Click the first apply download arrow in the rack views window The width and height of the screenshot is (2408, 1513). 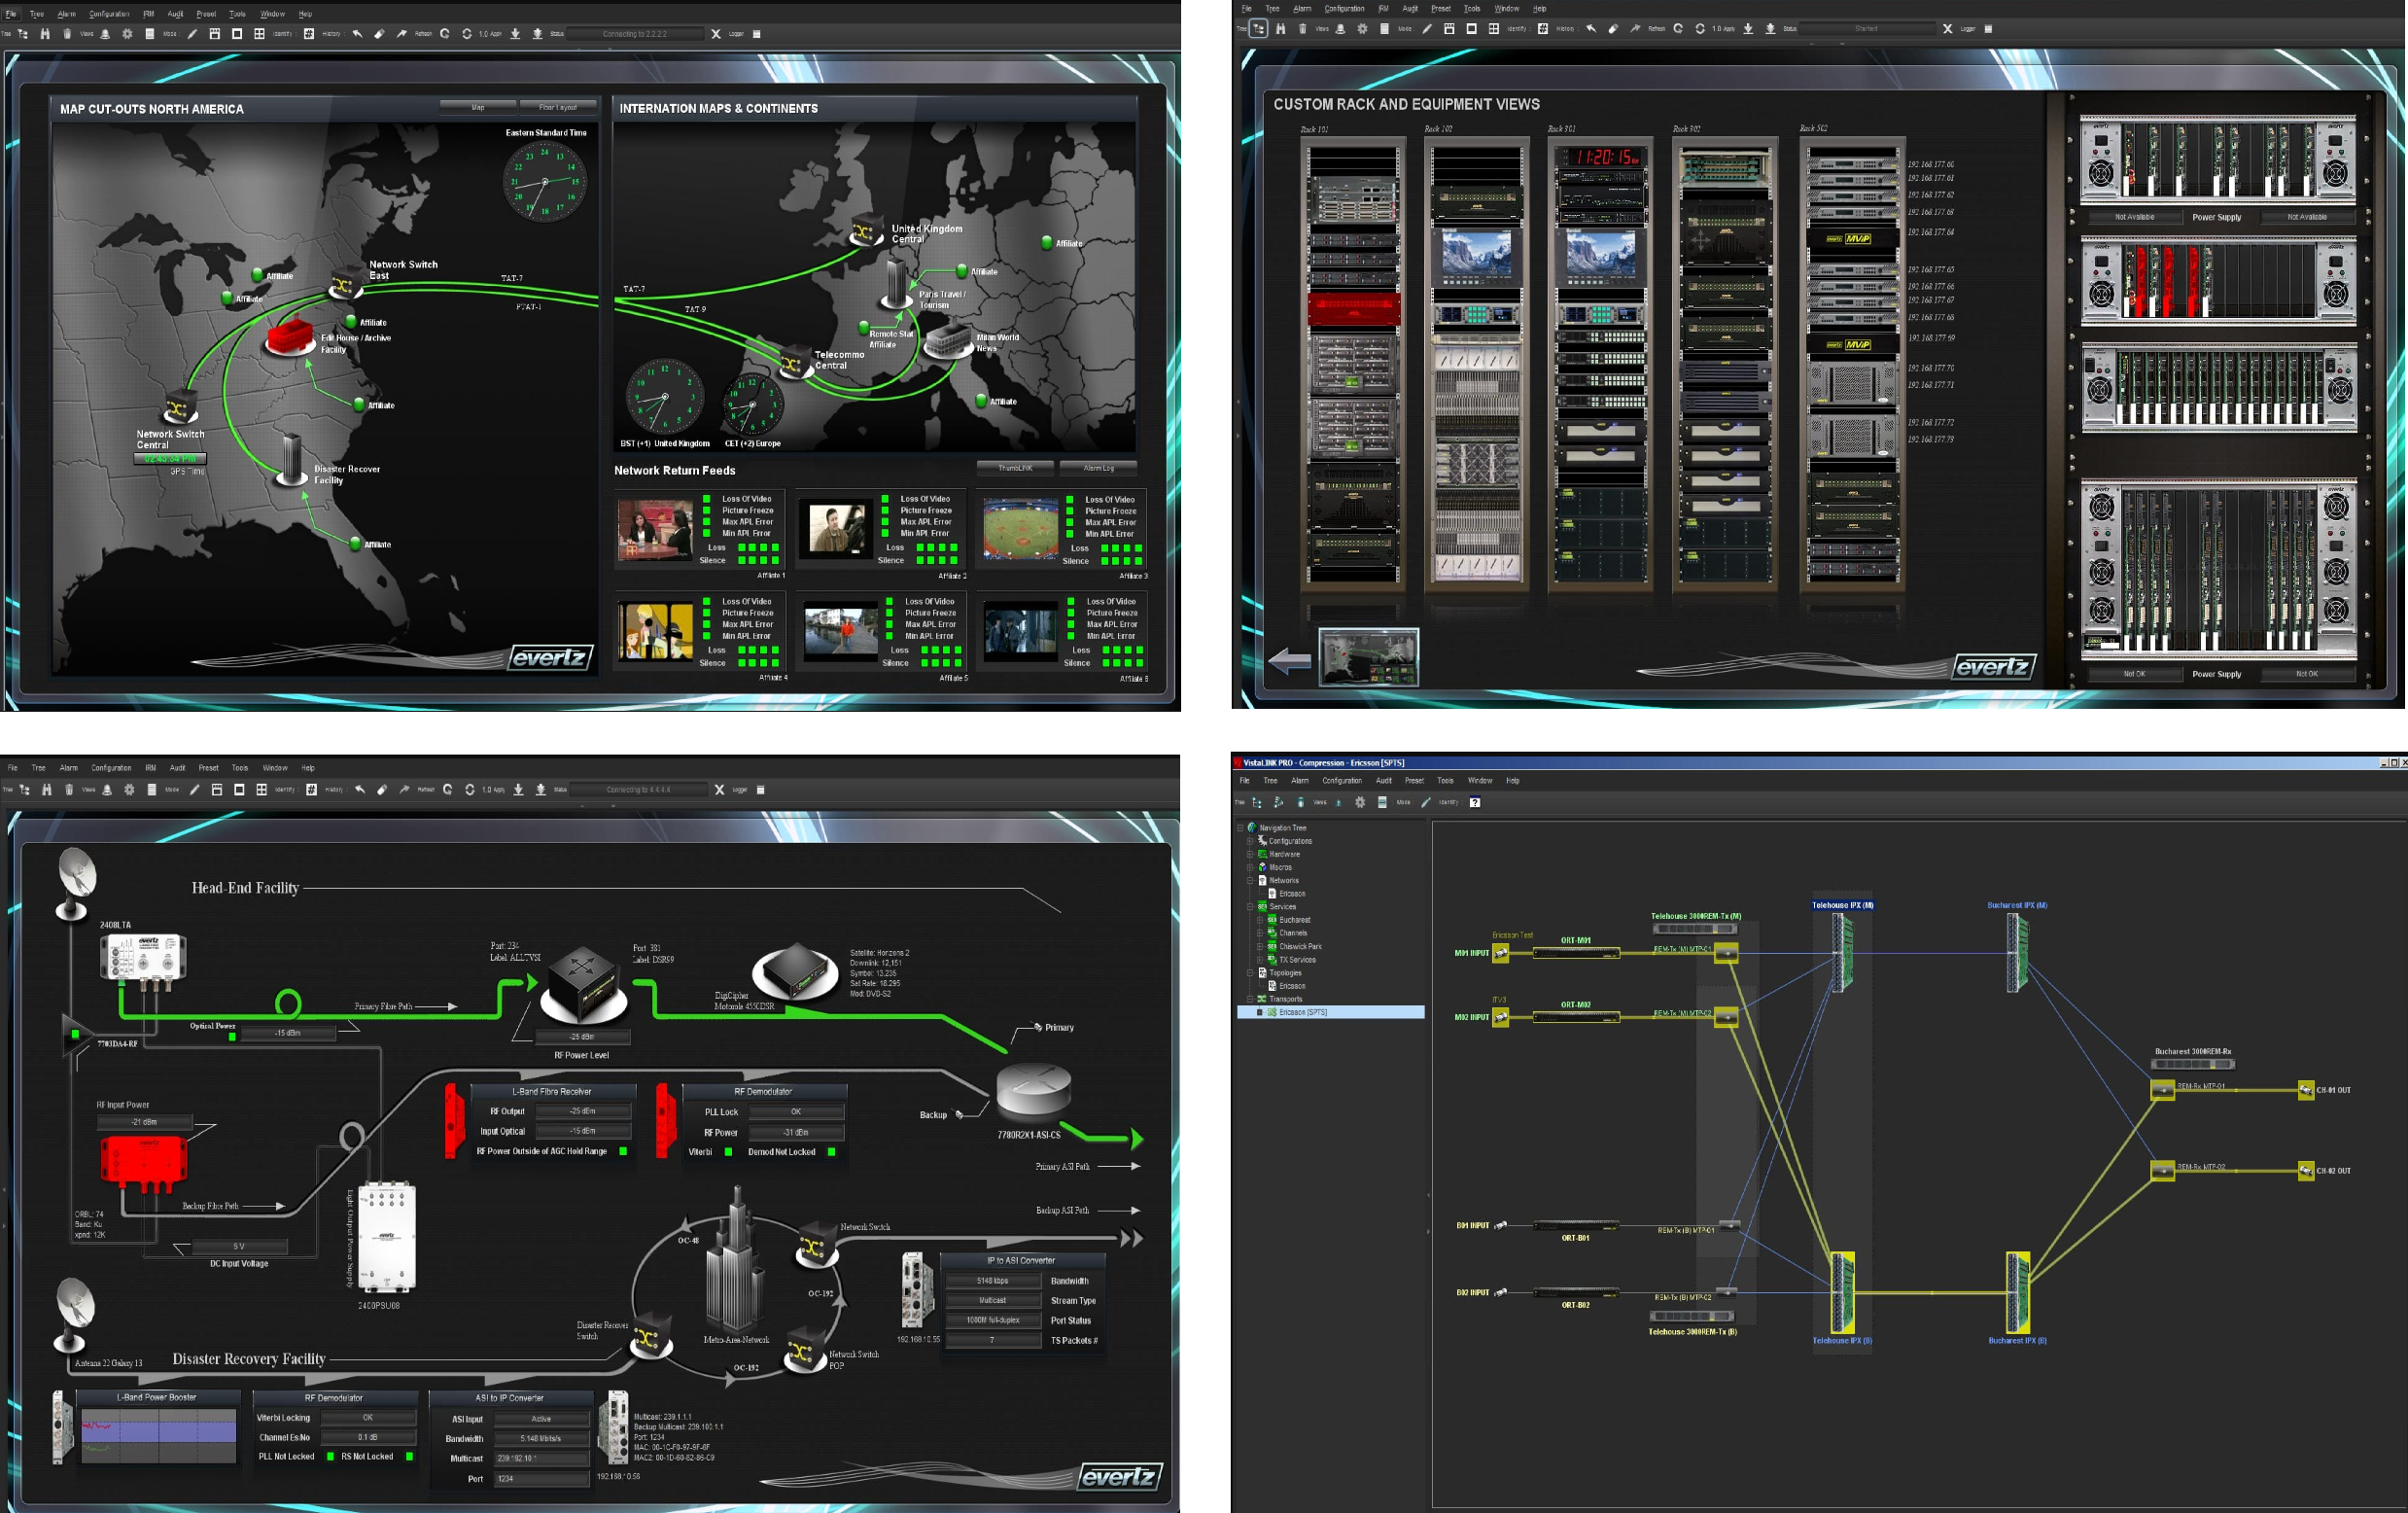tap(1748, 29)
